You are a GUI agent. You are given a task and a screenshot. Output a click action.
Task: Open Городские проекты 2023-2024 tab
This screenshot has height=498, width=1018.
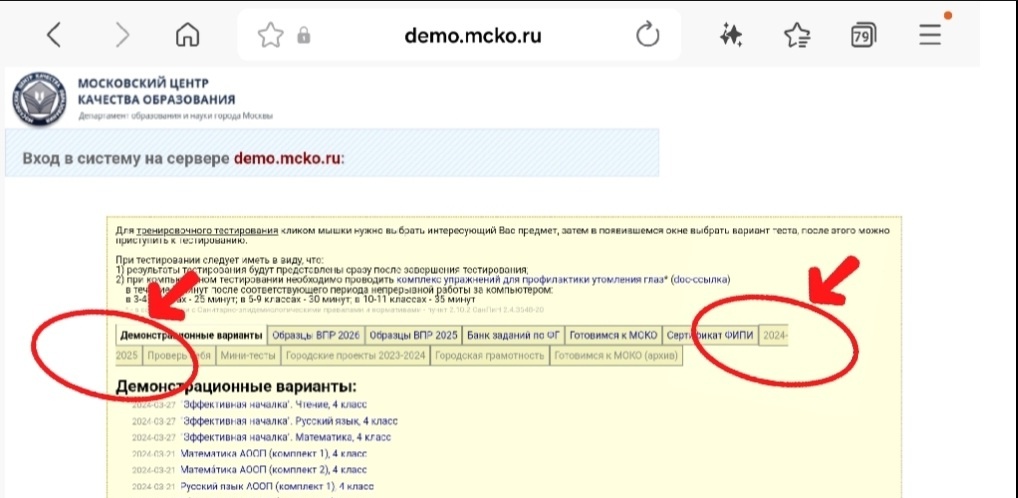tap(356, 356)
